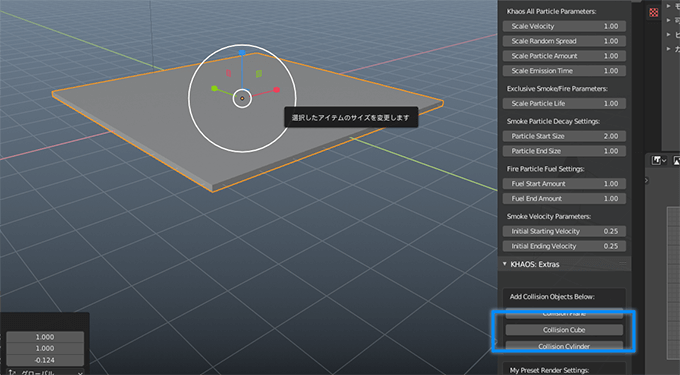The width and height of the screenshot is (680, 375).
Task: Click the red X-axis scale handle
Action: click(x=276, y=90)
